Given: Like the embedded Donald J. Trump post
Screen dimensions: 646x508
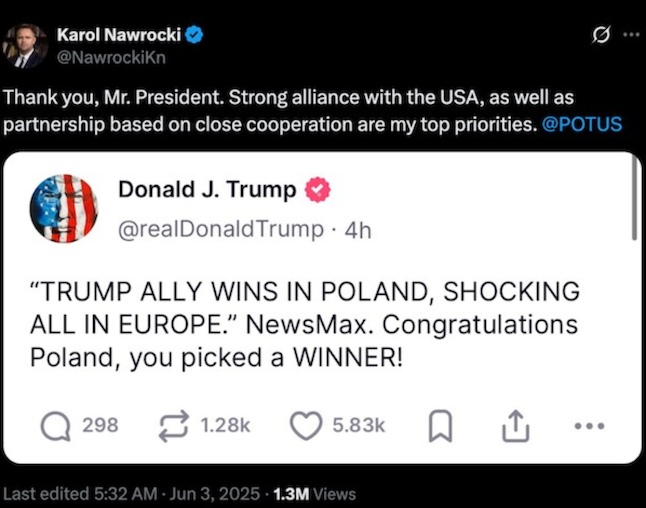Looking at the screenshot, I should click(305, 426).
